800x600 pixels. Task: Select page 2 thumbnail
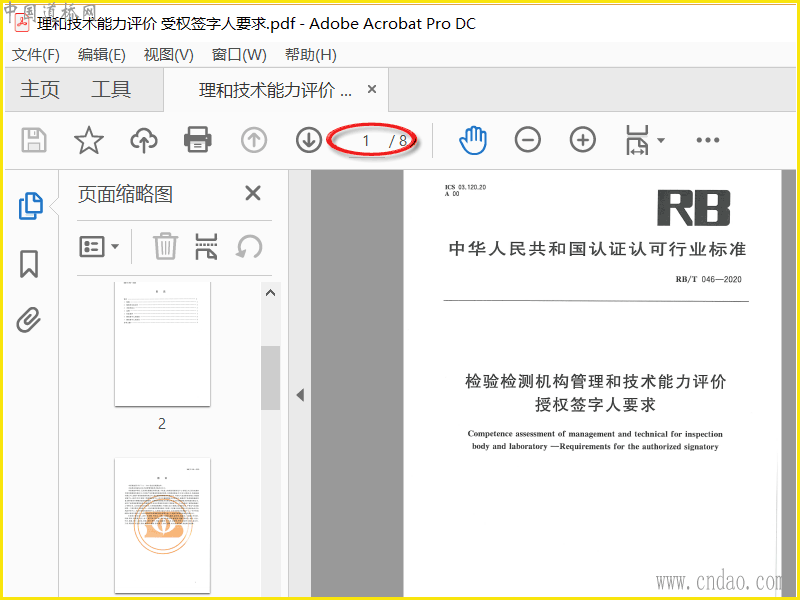pos(162,344)
